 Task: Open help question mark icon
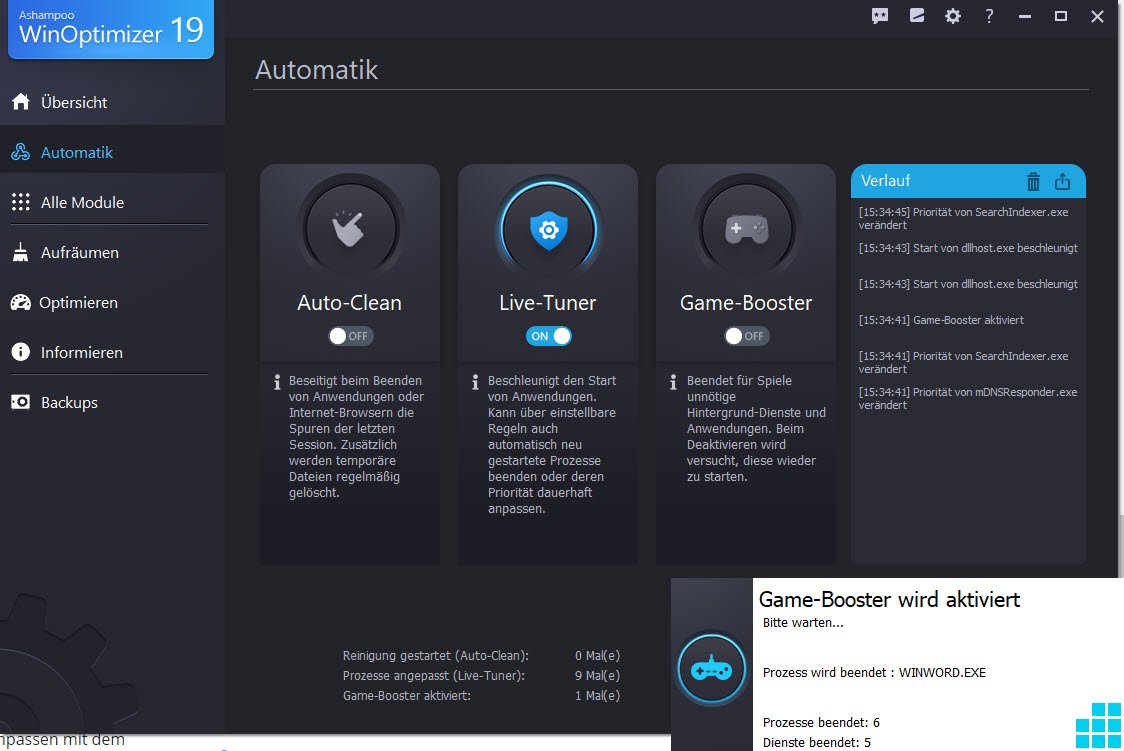[989, 16]
